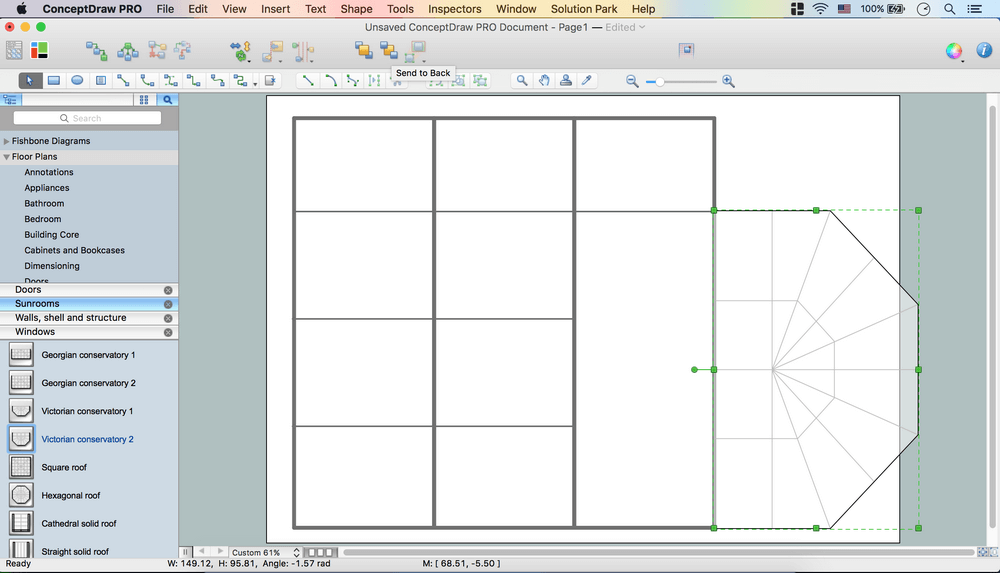Expand the Fishbone Diagrams category

7,141
